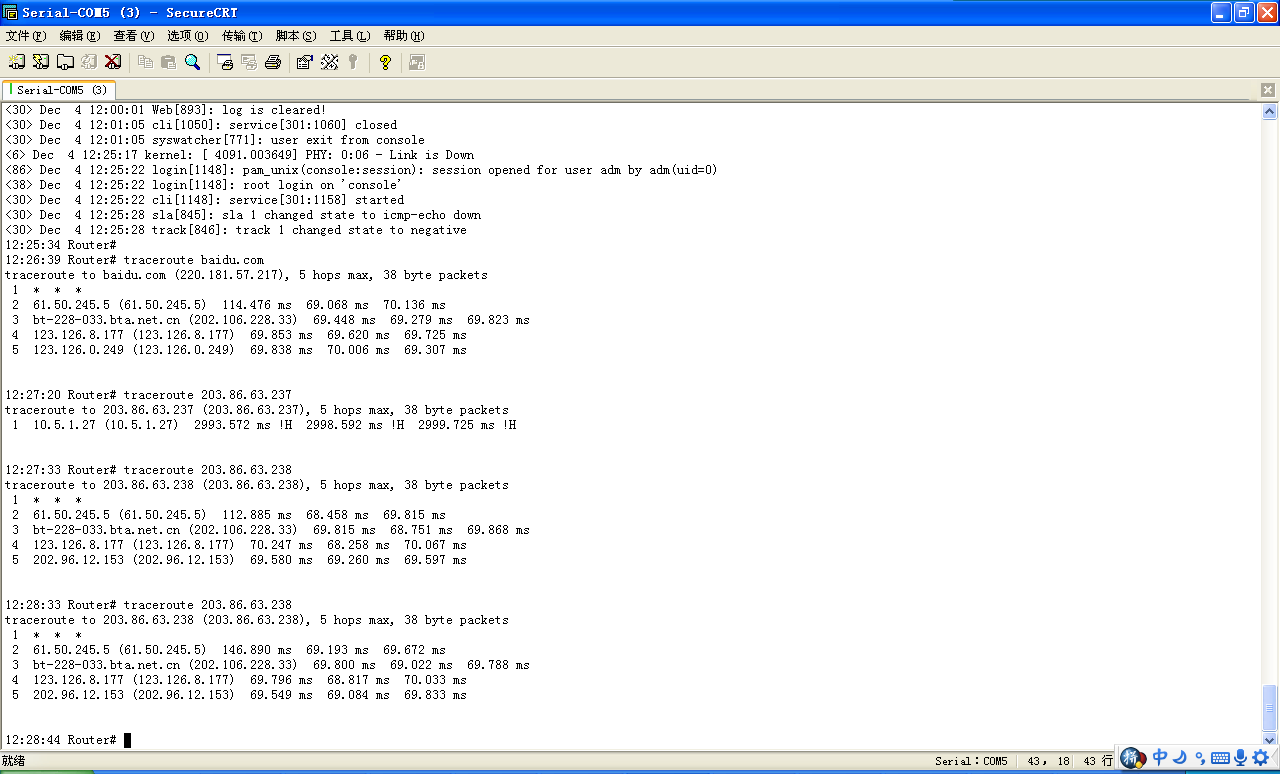This screenshot has height=774, width=1280.
Task: Open Find with the magnifying glass icon
Action: [193, 62]
